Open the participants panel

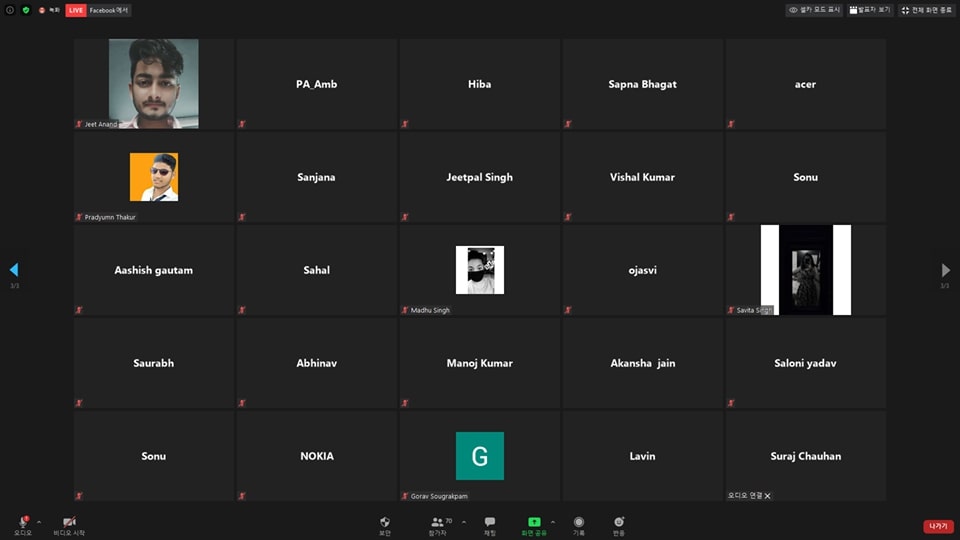point(437,522)
